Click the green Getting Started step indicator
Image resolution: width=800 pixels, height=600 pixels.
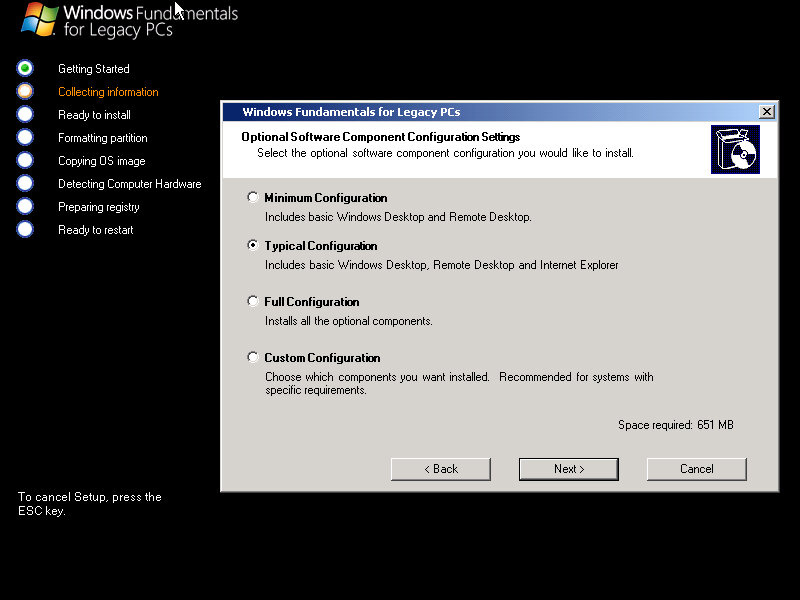tap(25, 68)
